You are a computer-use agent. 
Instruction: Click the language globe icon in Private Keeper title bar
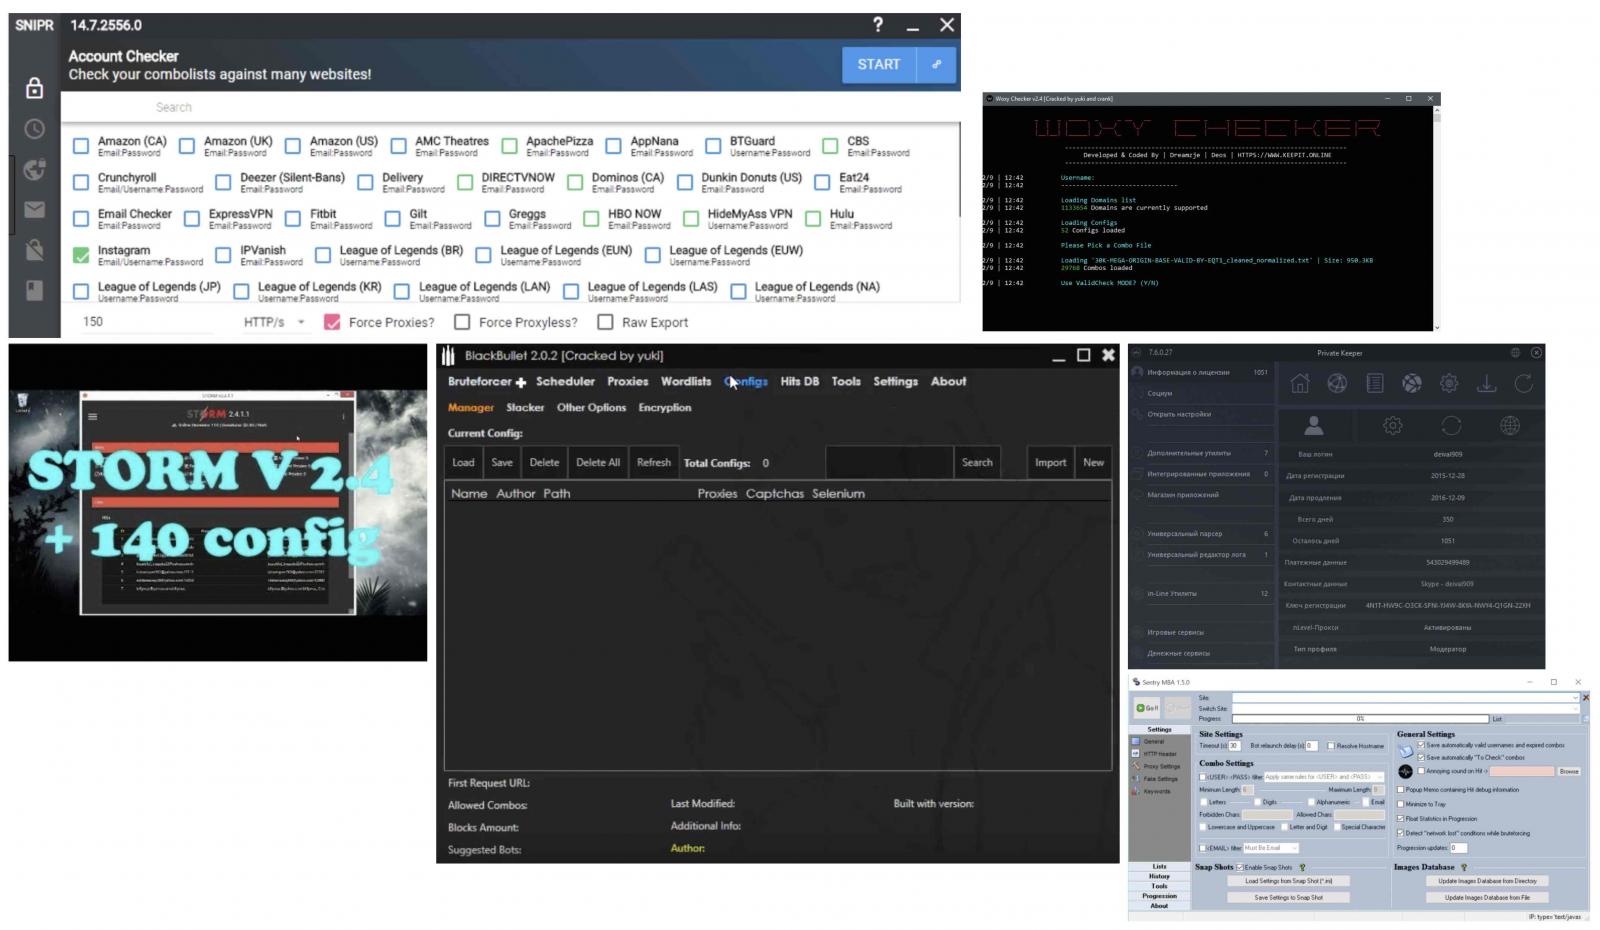(1515, 352)
